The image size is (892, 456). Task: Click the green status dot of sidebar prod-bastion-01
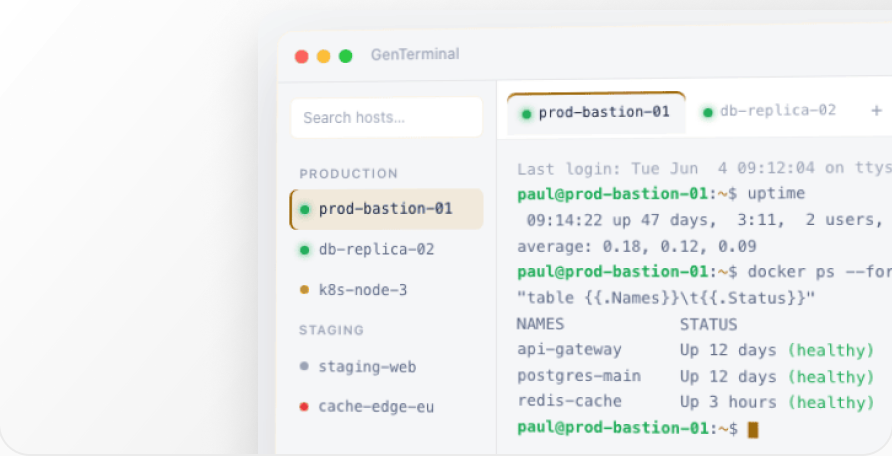[x=304, y=210]
